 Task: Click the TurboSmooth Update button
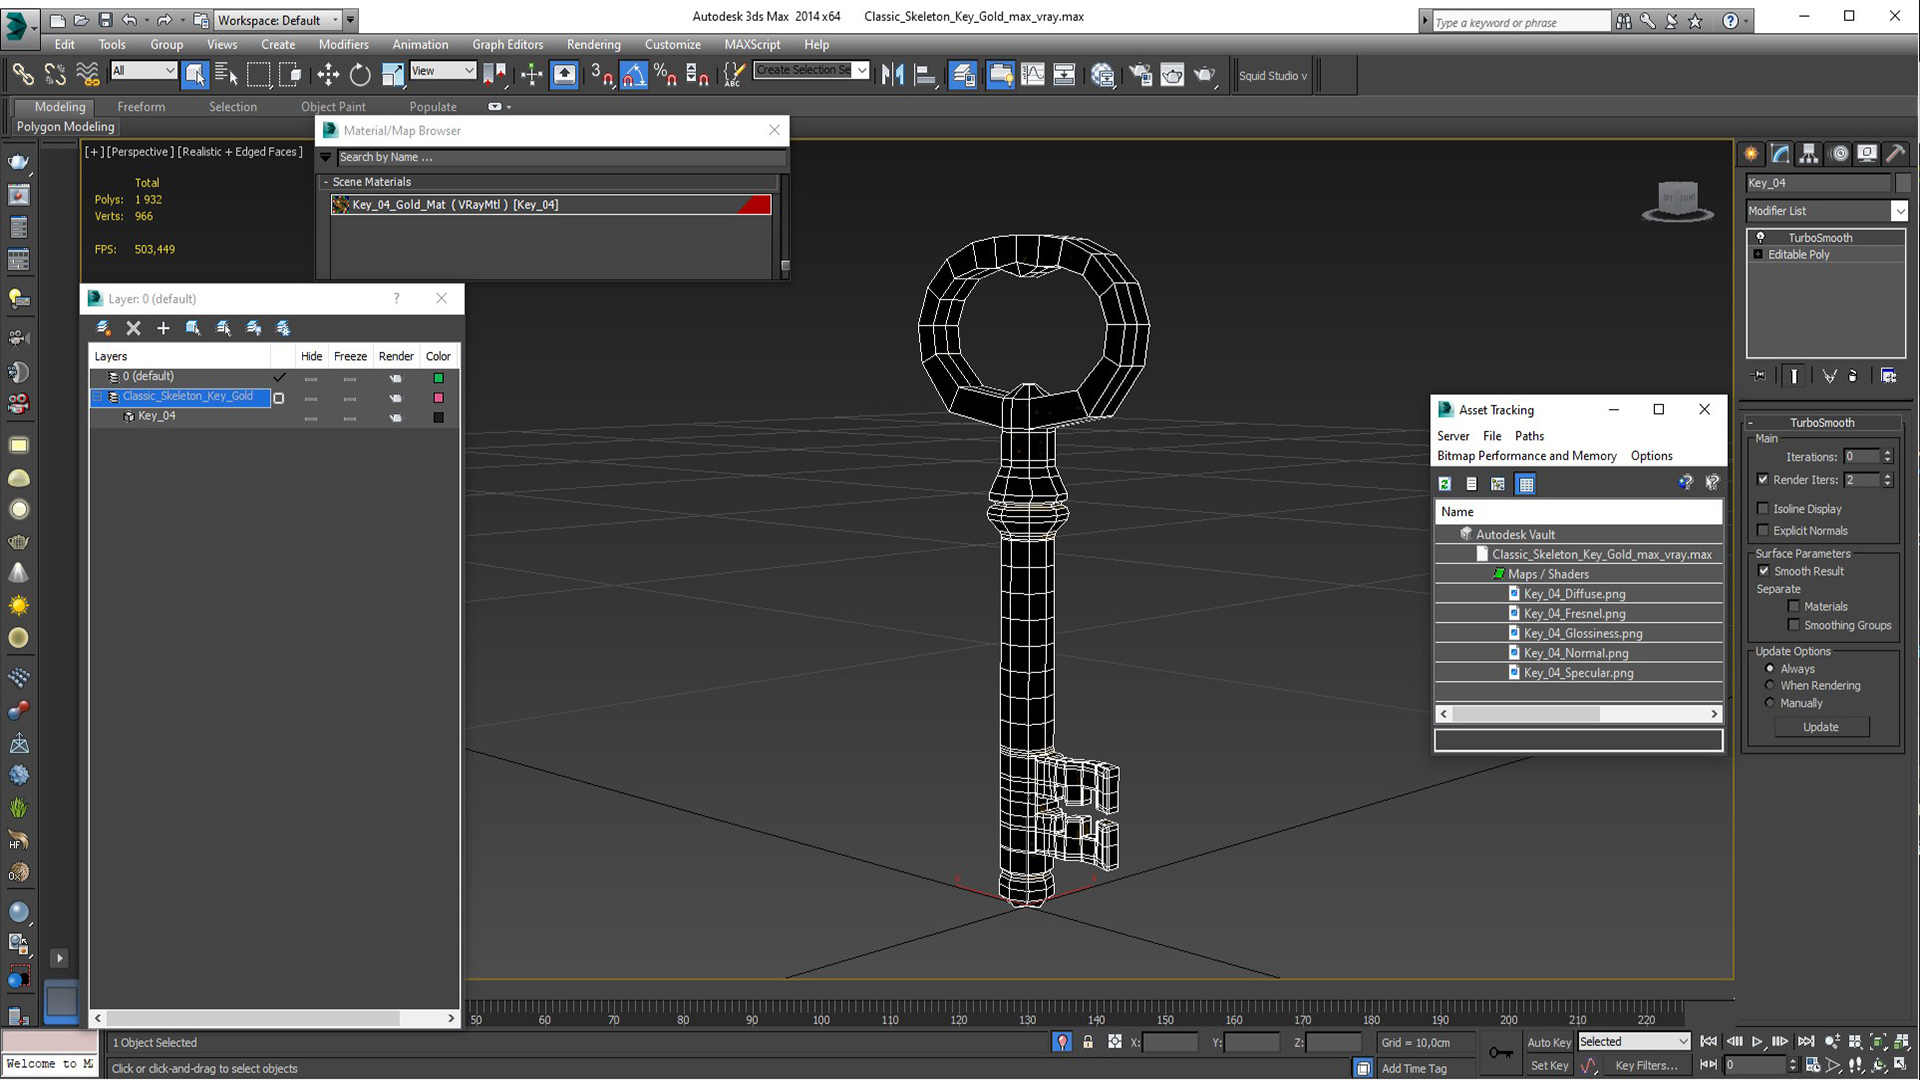tap(1820, 727)
